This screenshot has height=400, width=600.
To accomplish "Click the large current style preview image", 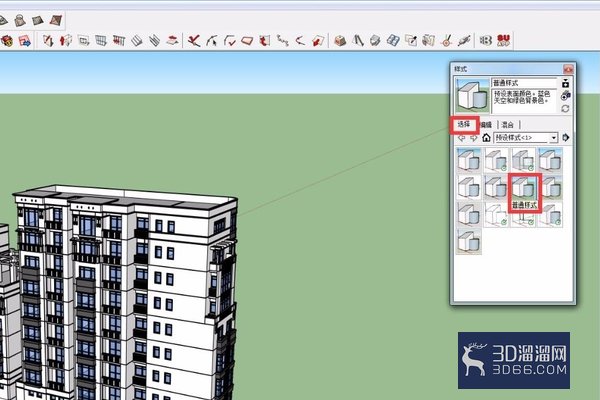I will coord(473,96).
